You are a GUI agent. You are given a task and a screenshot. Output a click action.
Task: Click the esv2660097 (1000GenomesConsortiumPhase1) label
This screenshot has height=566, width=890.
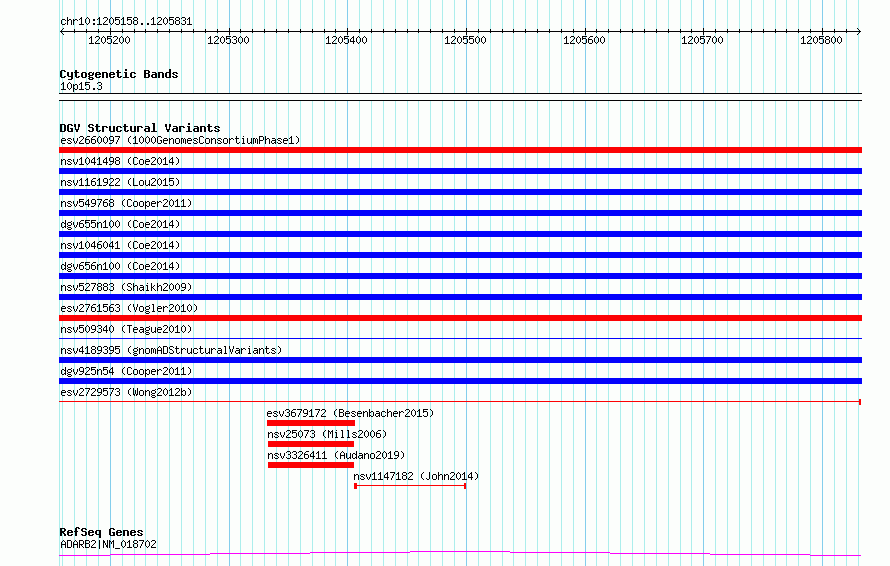180,140
